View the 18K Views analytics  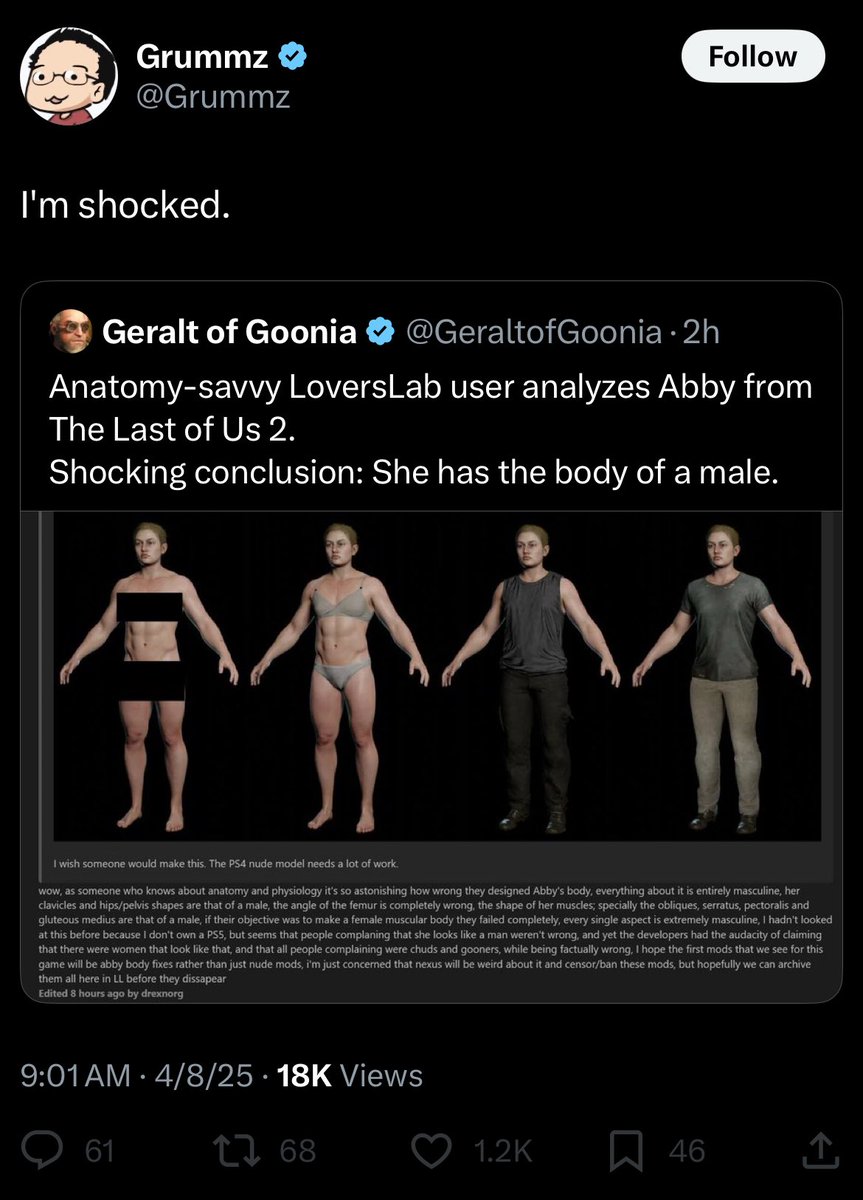coord(350,1075)
